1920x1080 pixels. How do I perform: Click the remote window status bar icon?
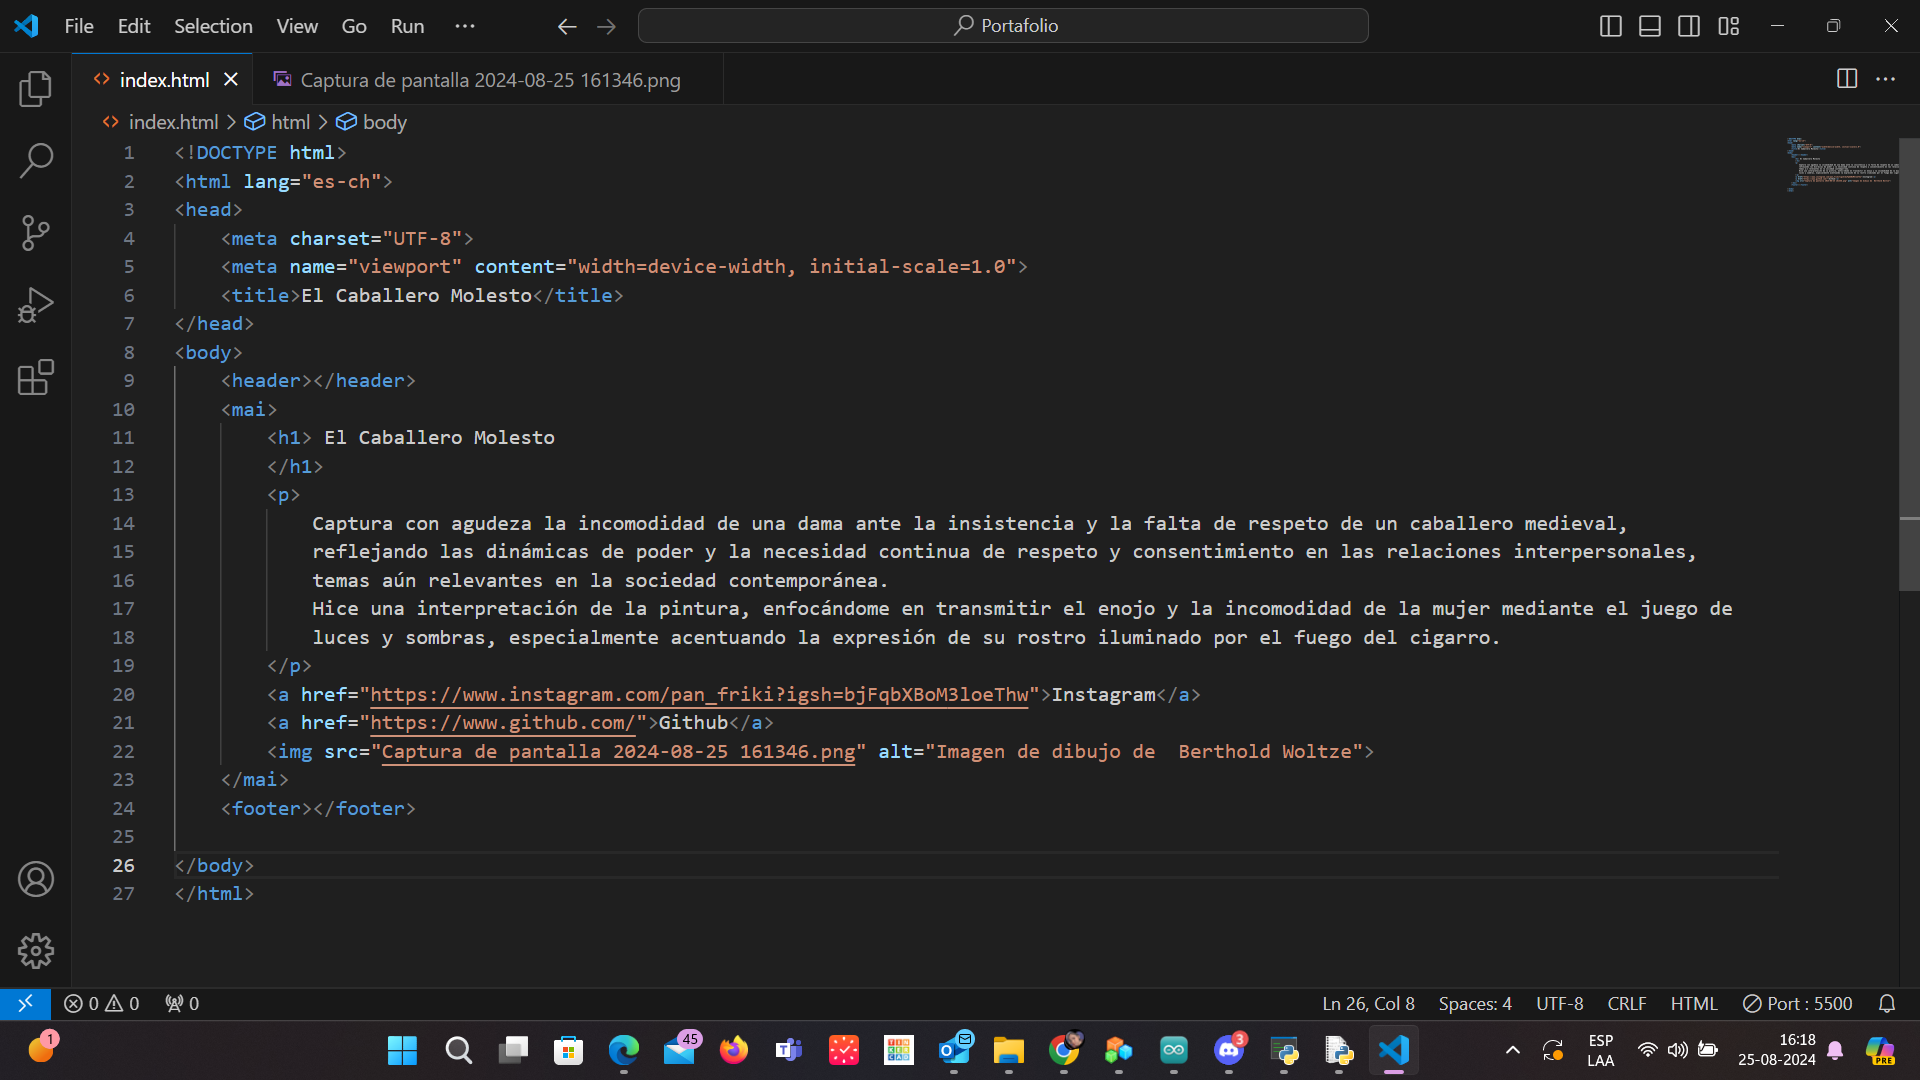tap(25, 1003)
